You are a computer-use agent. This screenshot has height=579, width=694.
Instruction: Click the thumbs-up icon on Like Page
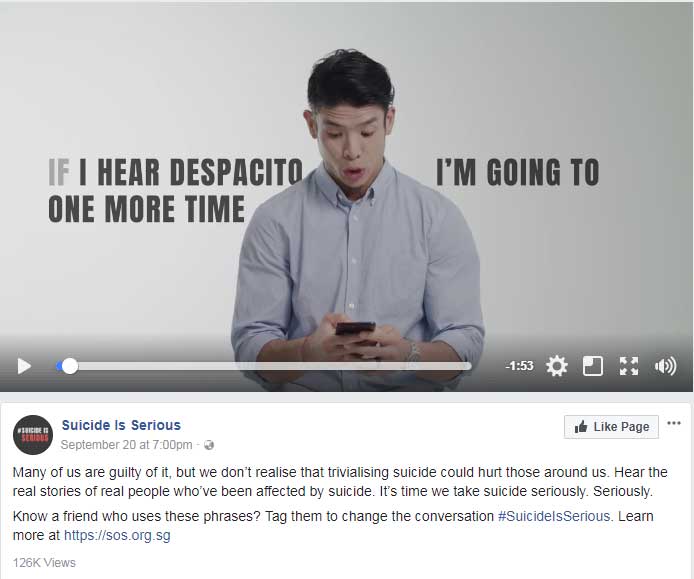(581, 427)
